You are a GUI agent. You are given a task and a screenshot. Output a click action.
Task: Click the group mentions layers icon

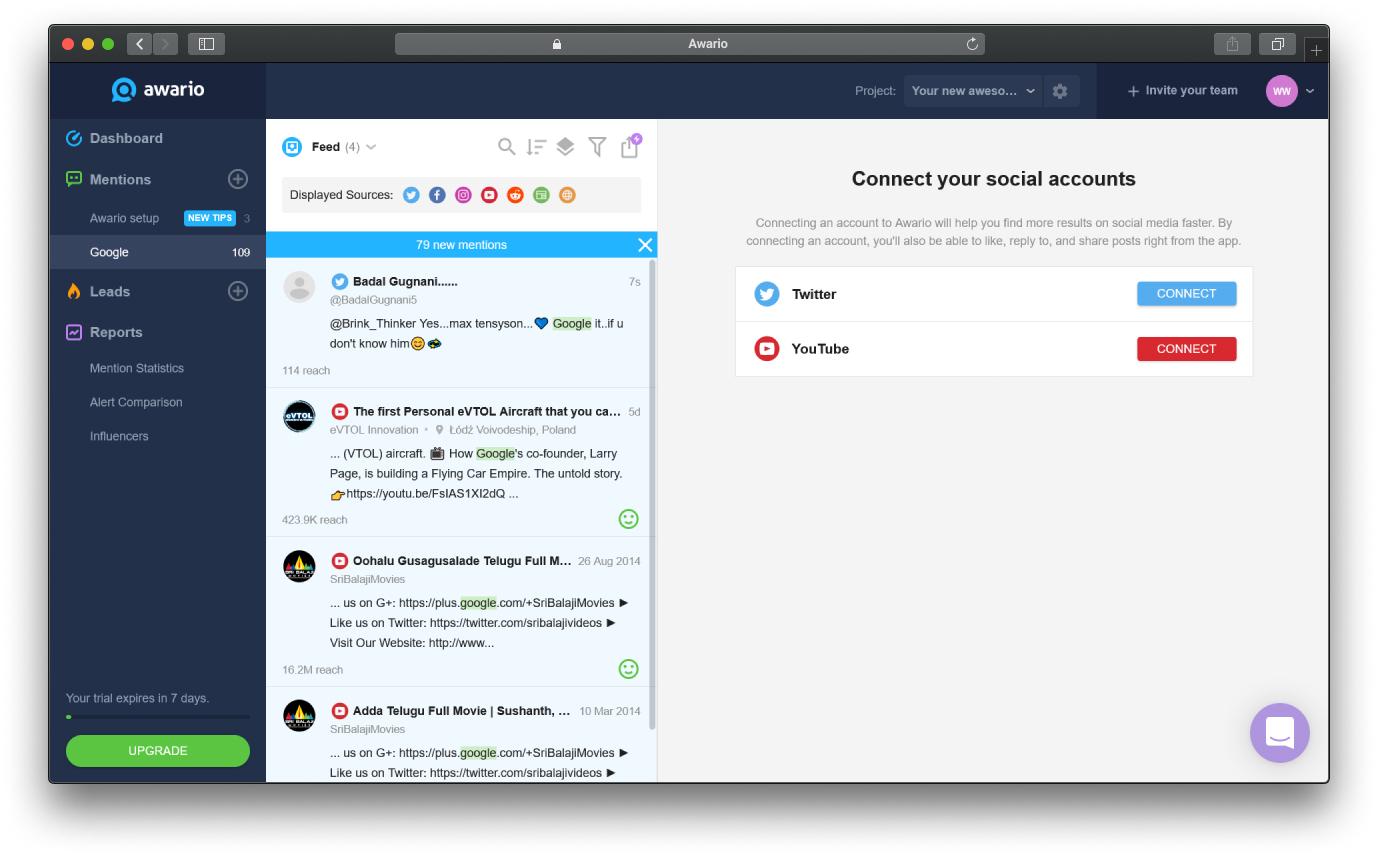[565, 147]
